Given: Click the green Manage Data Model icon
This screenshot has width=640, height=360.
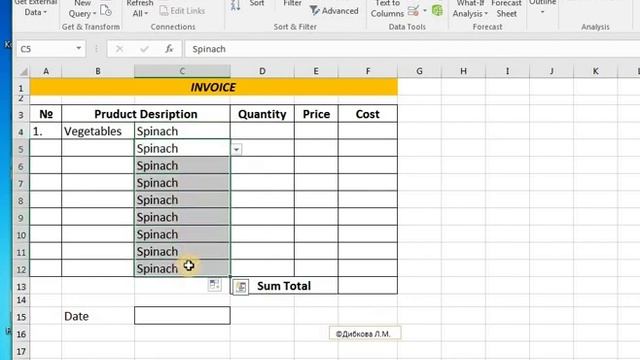Looking at the screenshot, I should 437,11.
